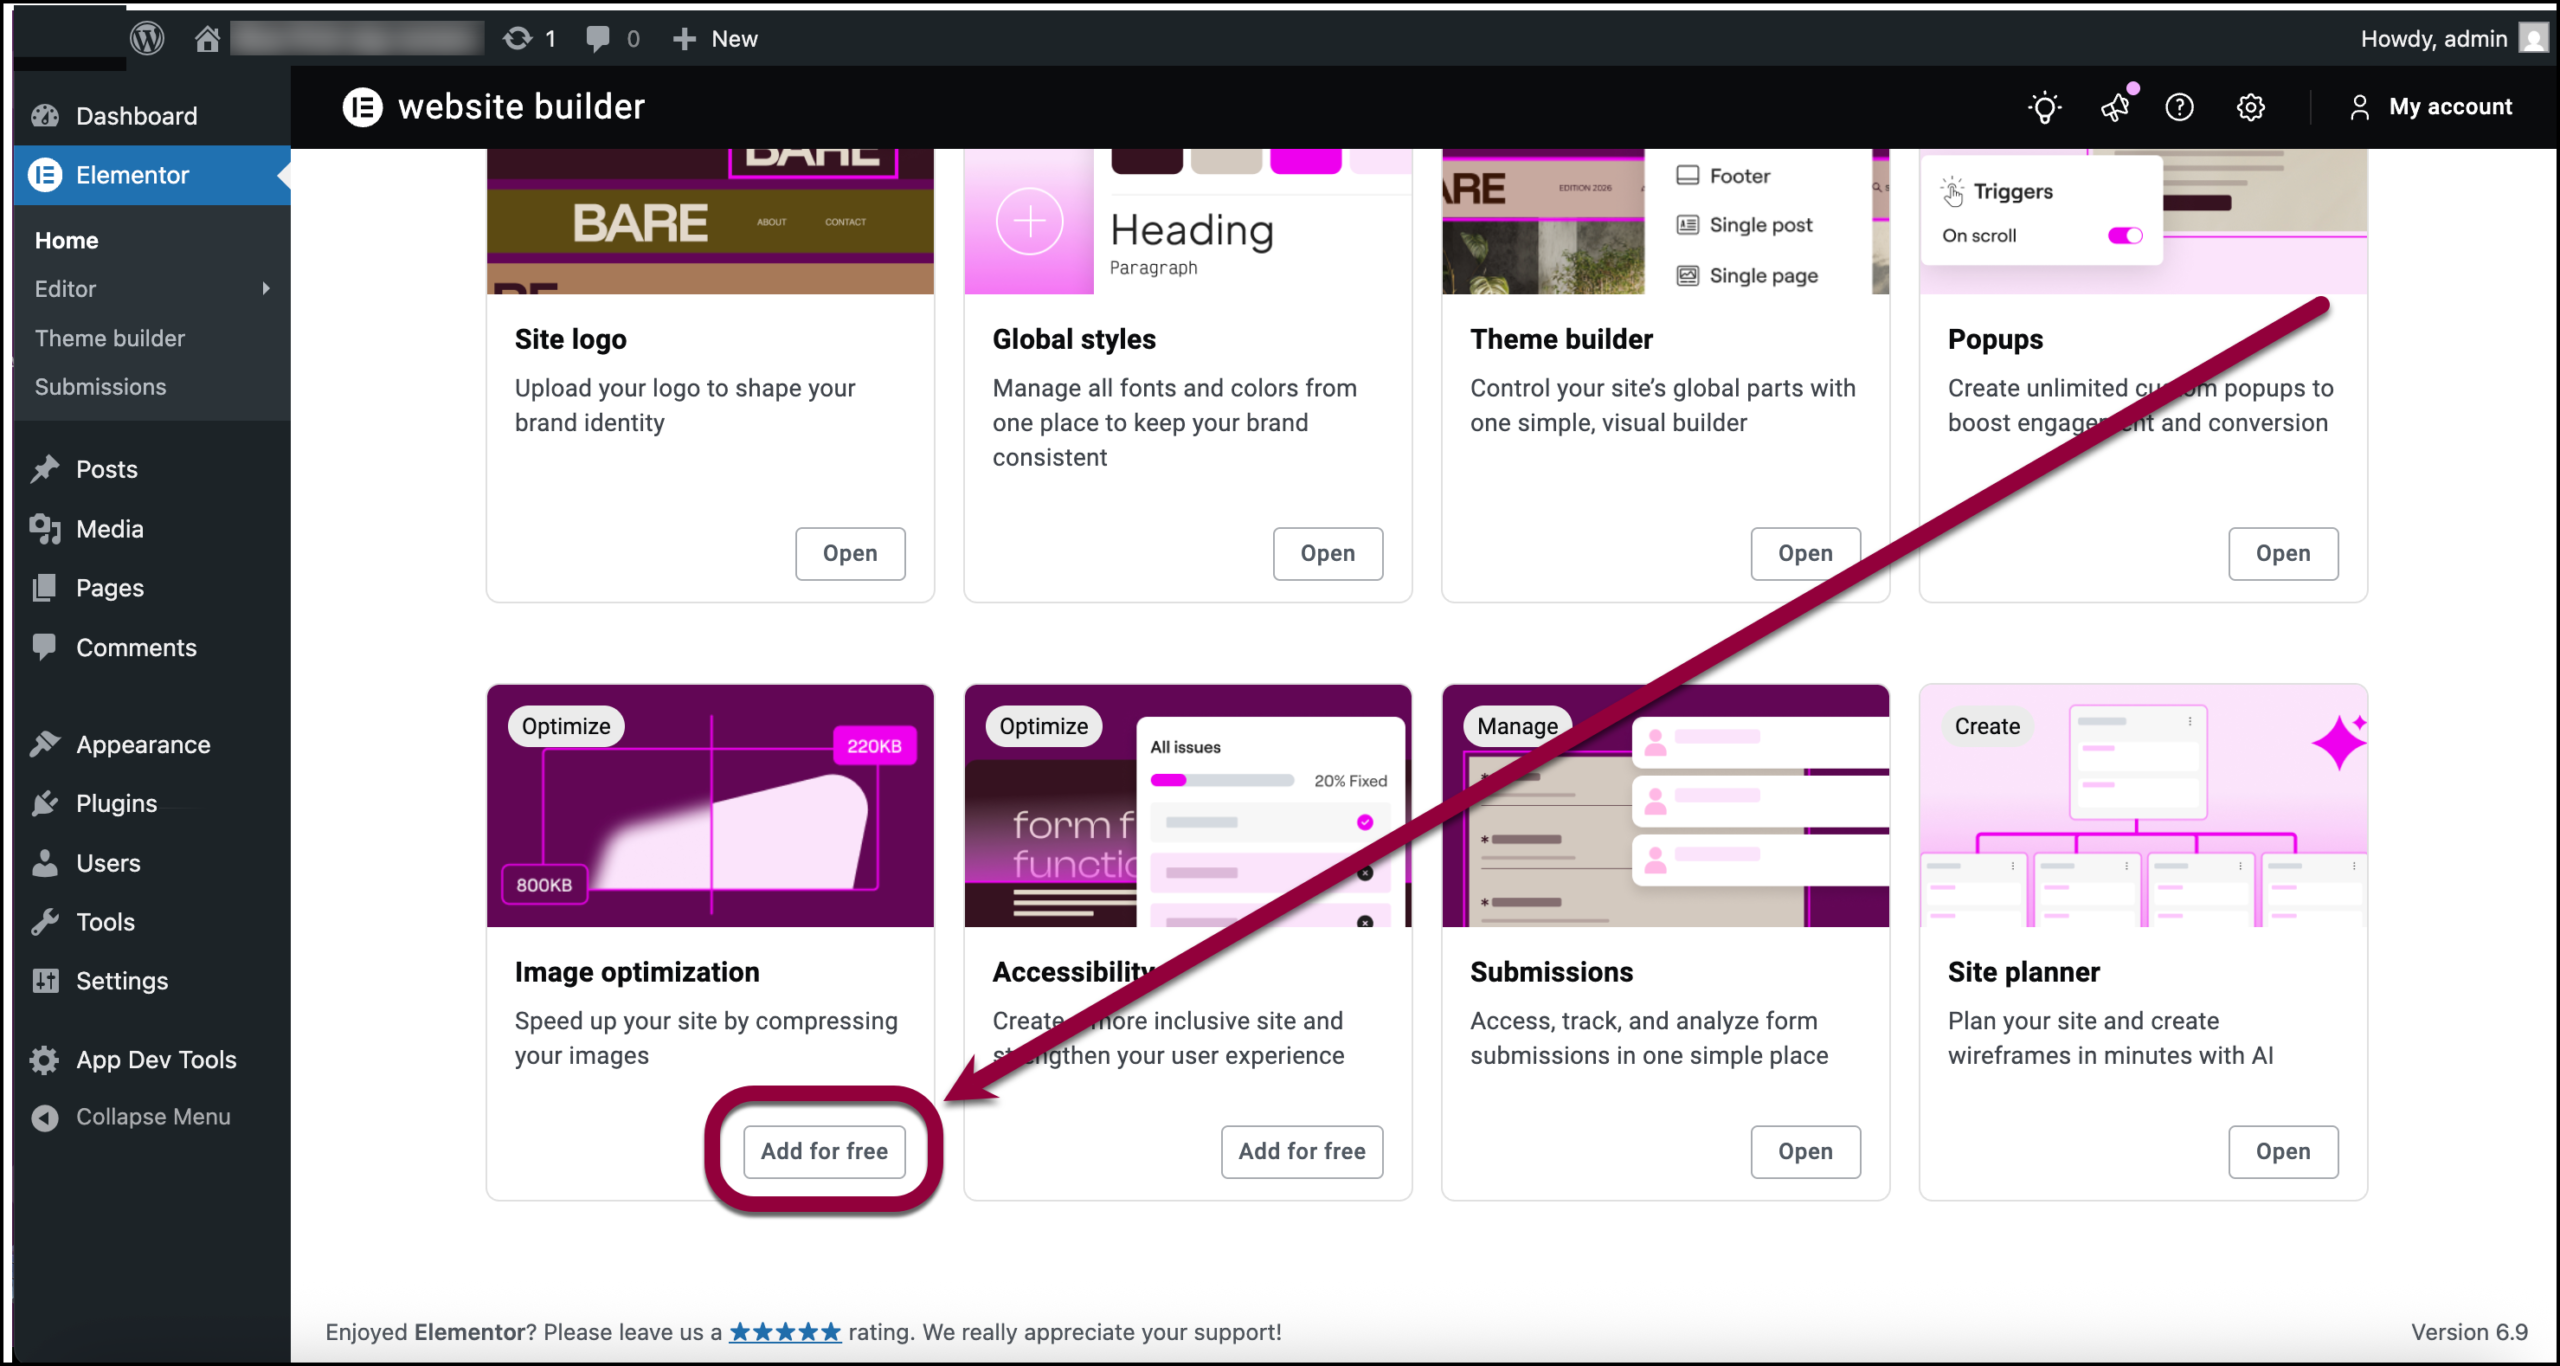Click the magenta color swatch in Global styles
The height and width of the screenshot is (1366, 2560).
point(1305,161)
